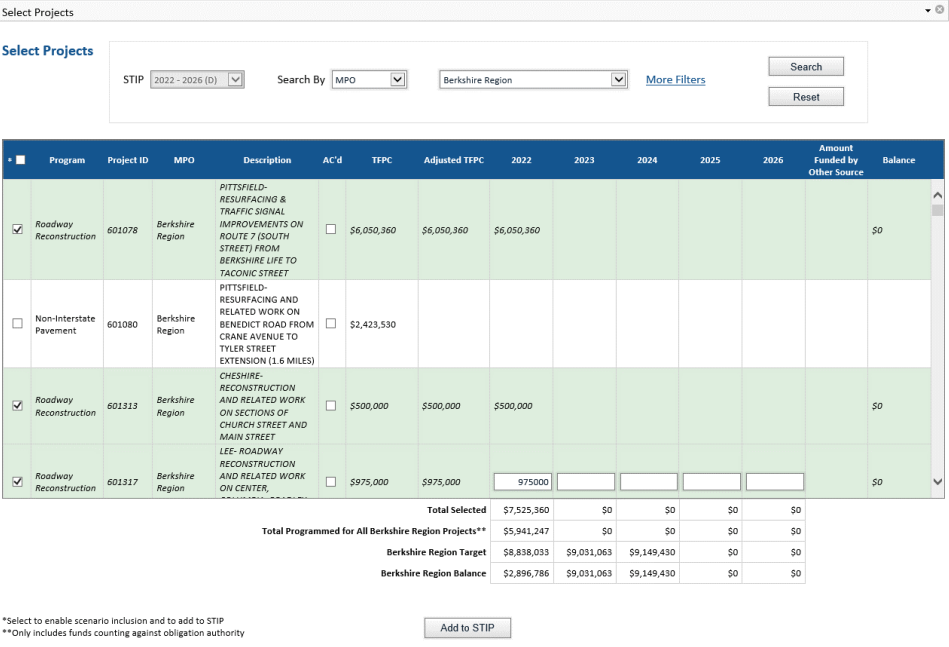
Task: Collapse the Select Projects panel
Action: coord(928,10)
